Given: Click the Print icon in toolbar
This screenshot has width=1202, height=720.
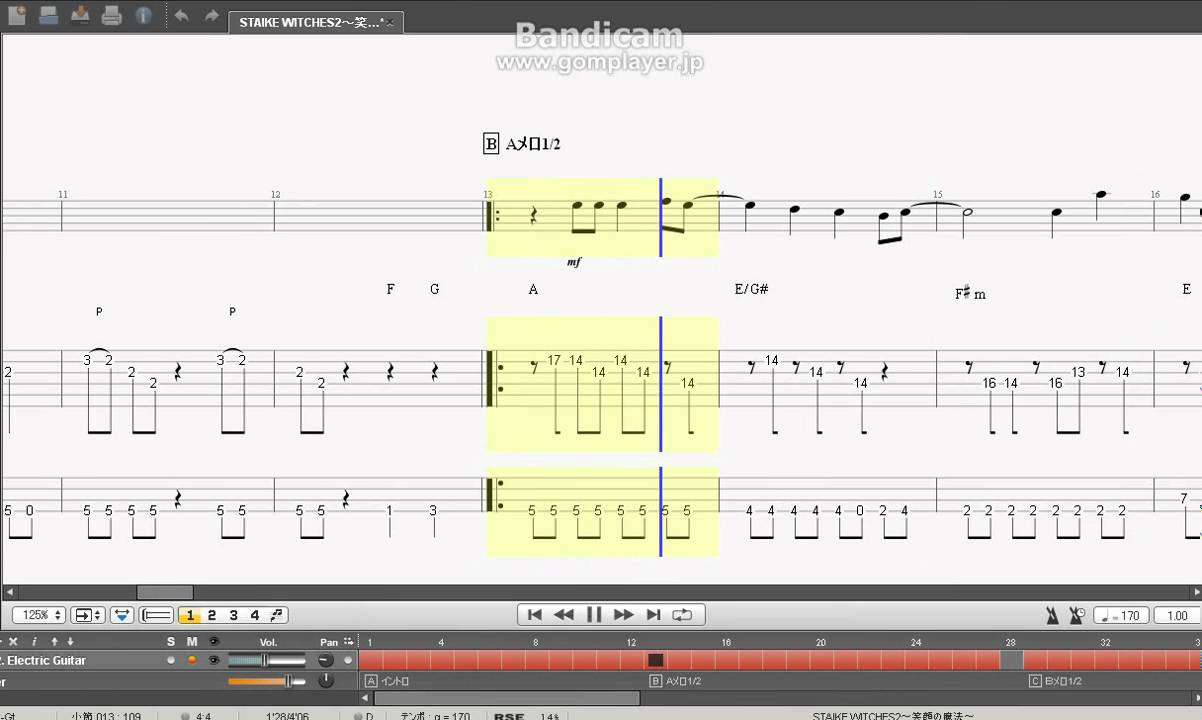Looking at the screenshot, I should point(112,15).
